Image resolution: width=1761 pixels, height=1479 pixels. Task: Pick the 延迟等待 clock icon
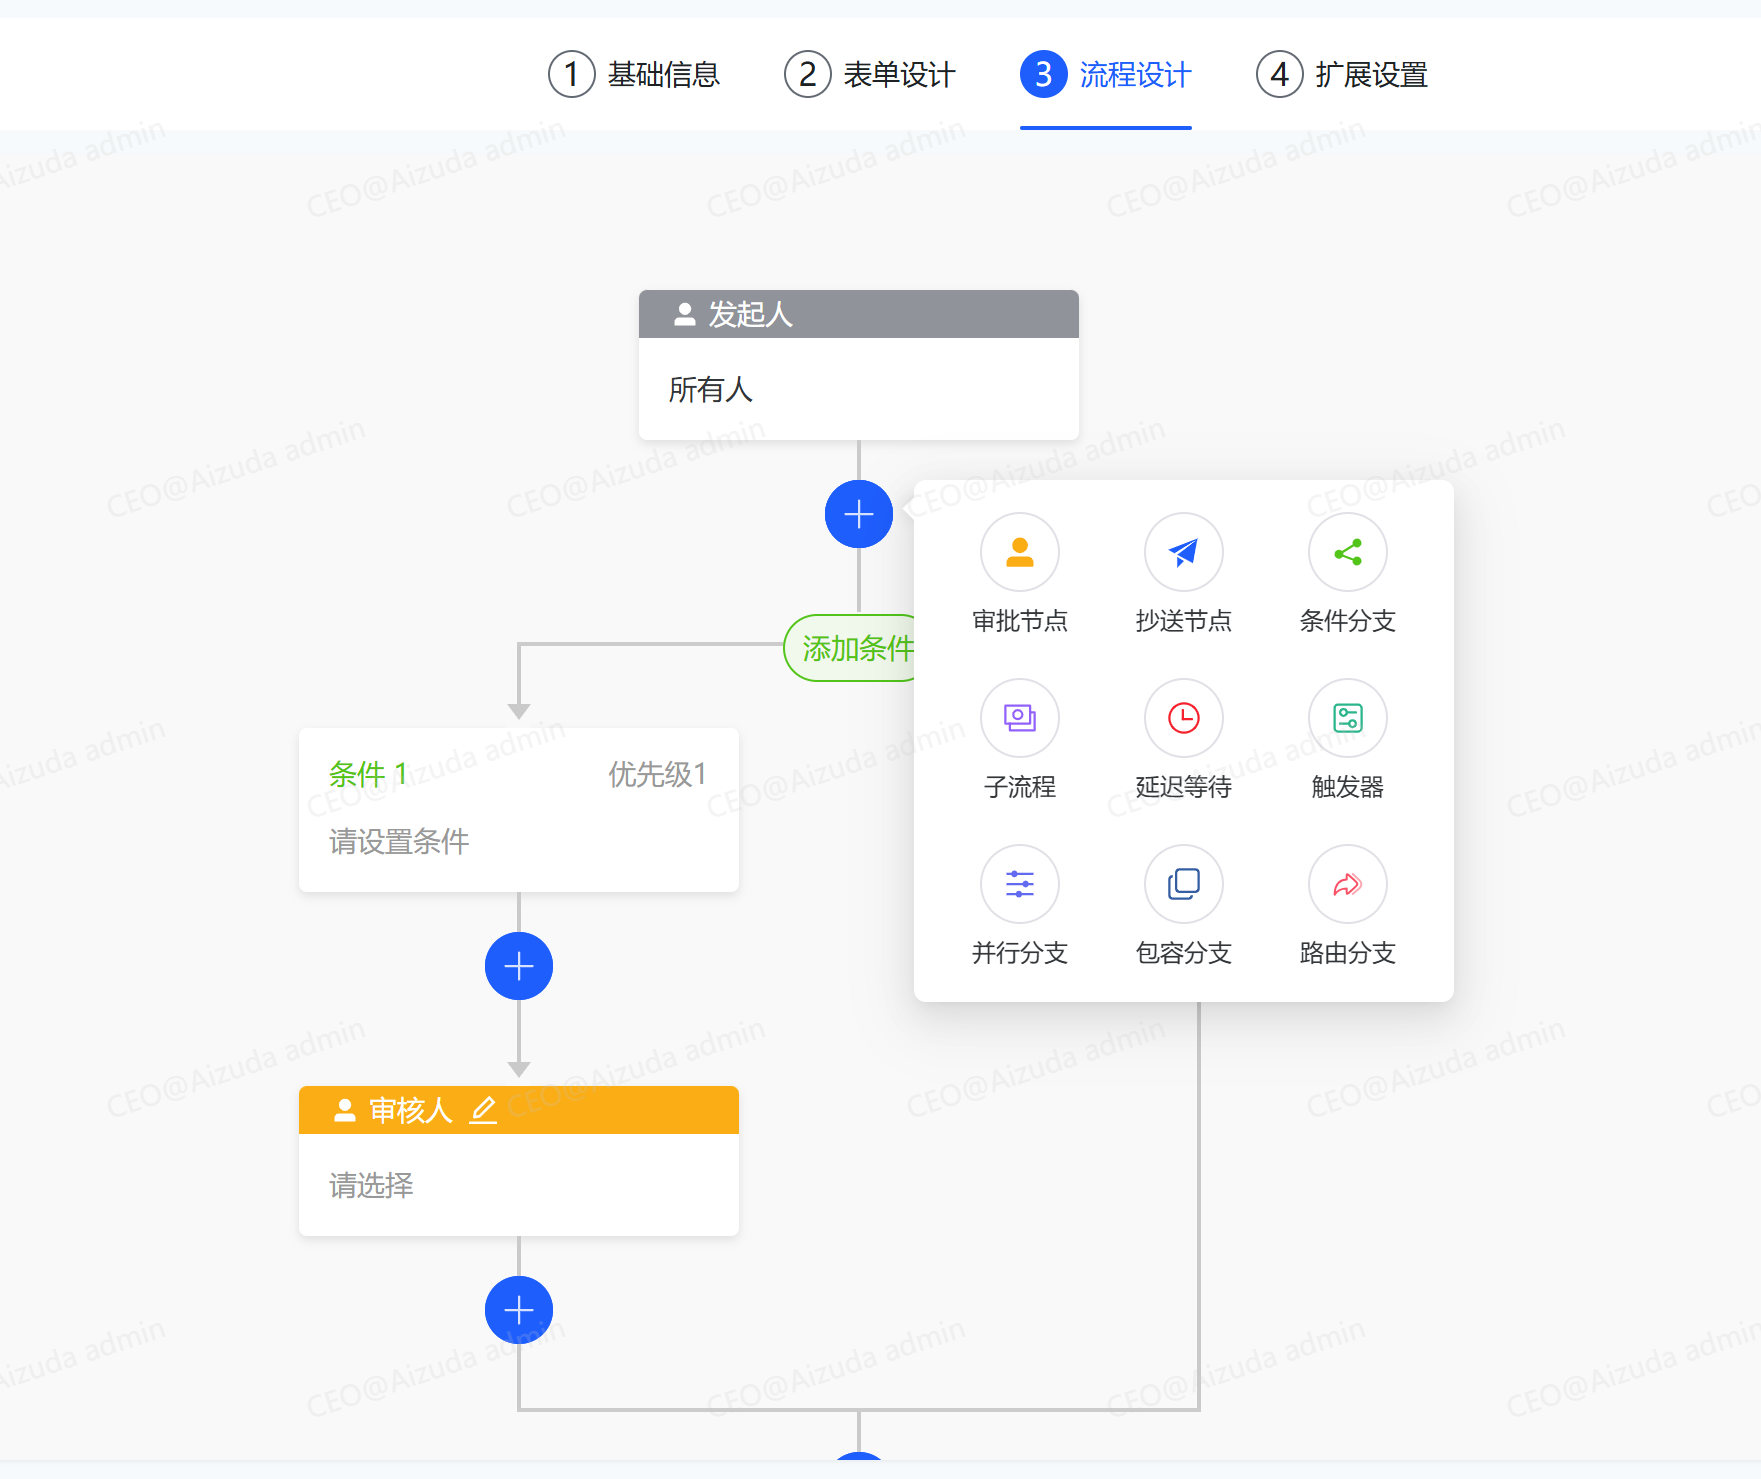coord(1183,718)
